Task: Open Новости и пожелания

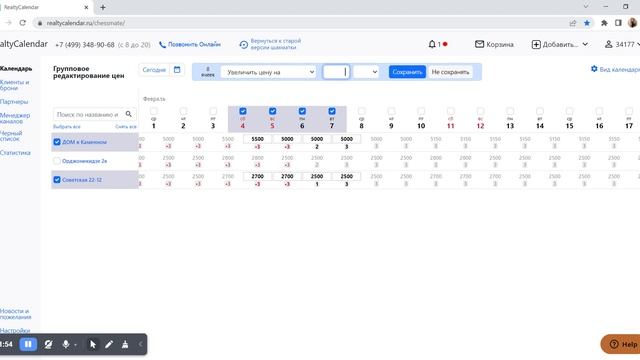Action: [16, 314]
